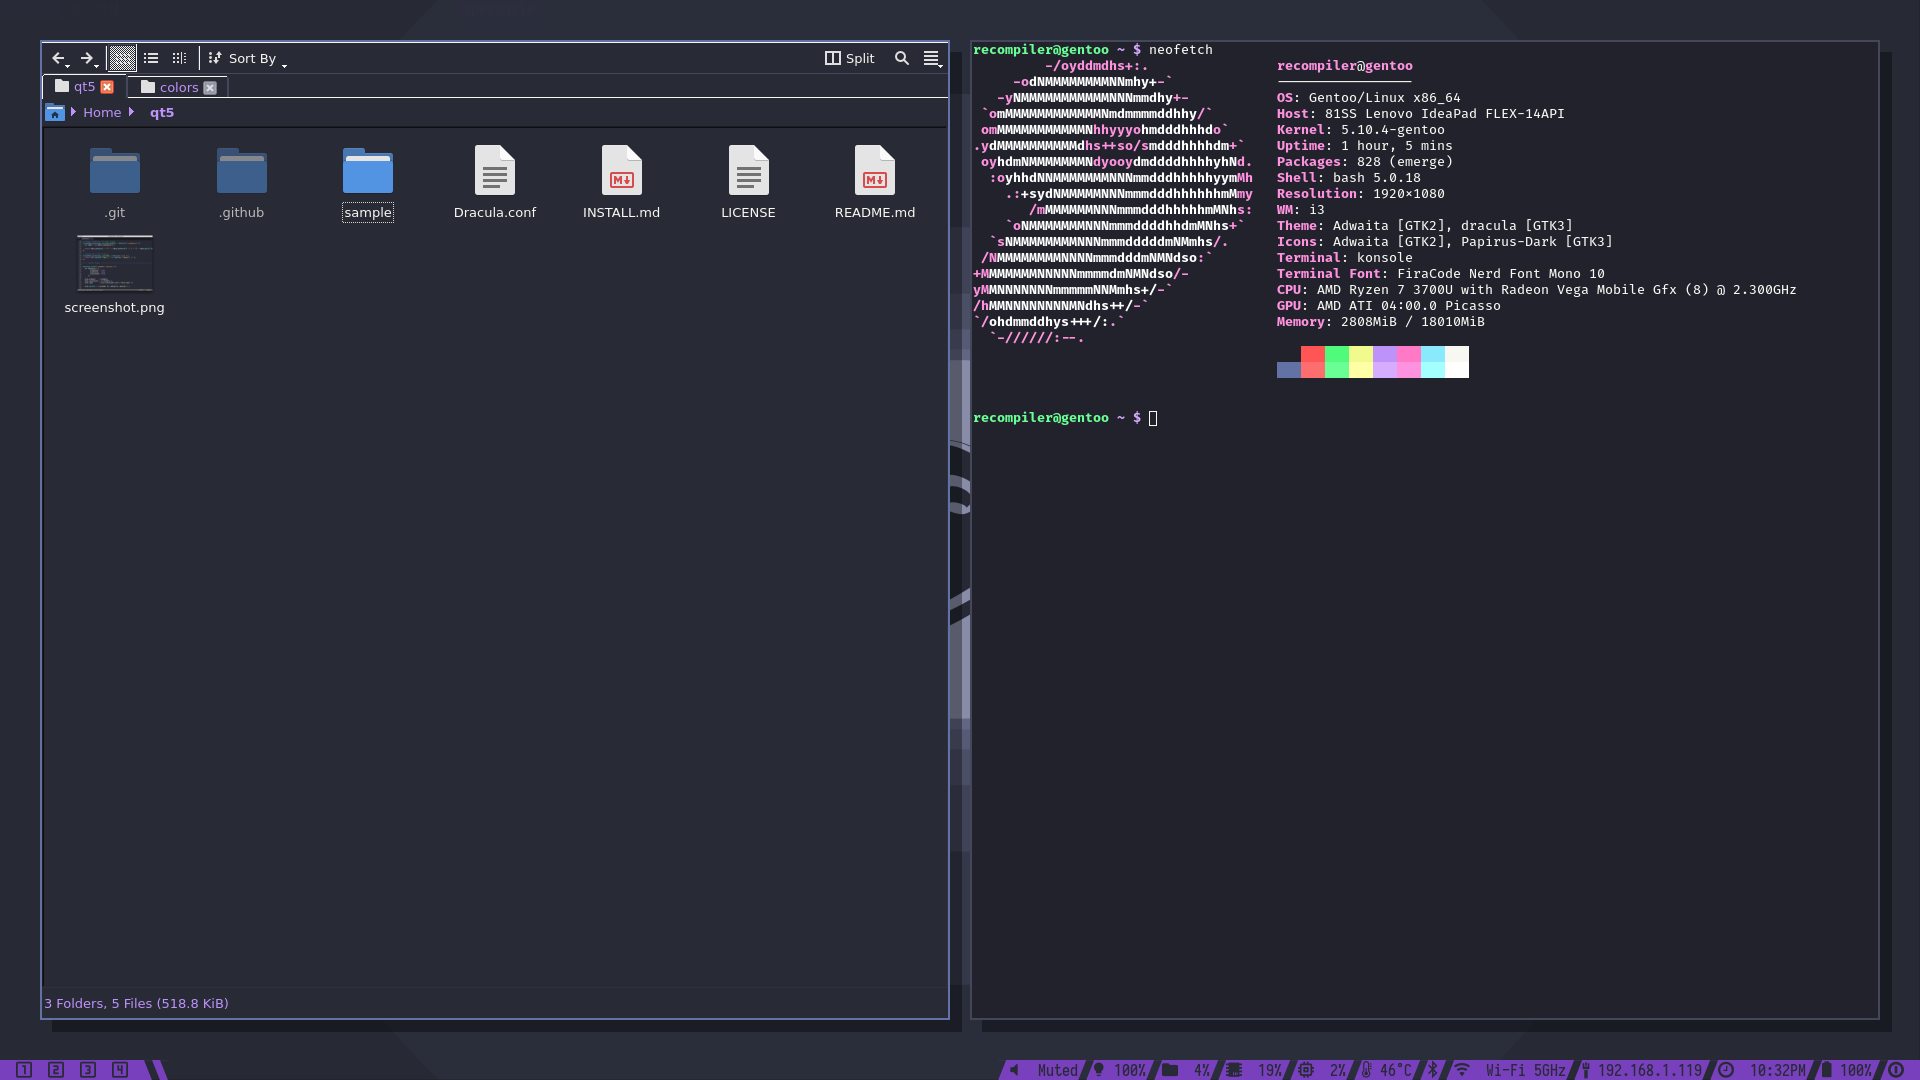Click the Wi-Fi signal icon

click(1462, 1070)
